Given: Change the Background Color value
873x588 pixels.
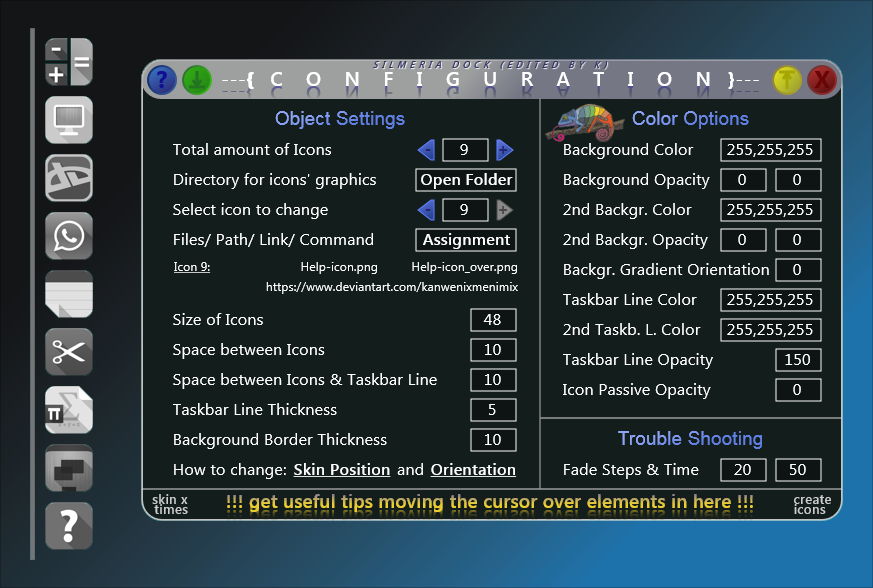Looking at the screenshot, I should click(x=770, y=150).
